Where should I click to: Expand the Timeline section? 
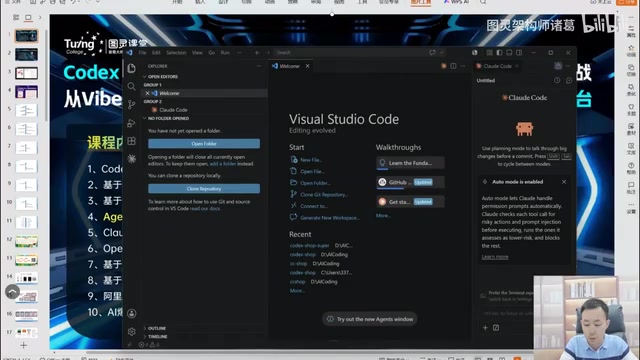156,337
